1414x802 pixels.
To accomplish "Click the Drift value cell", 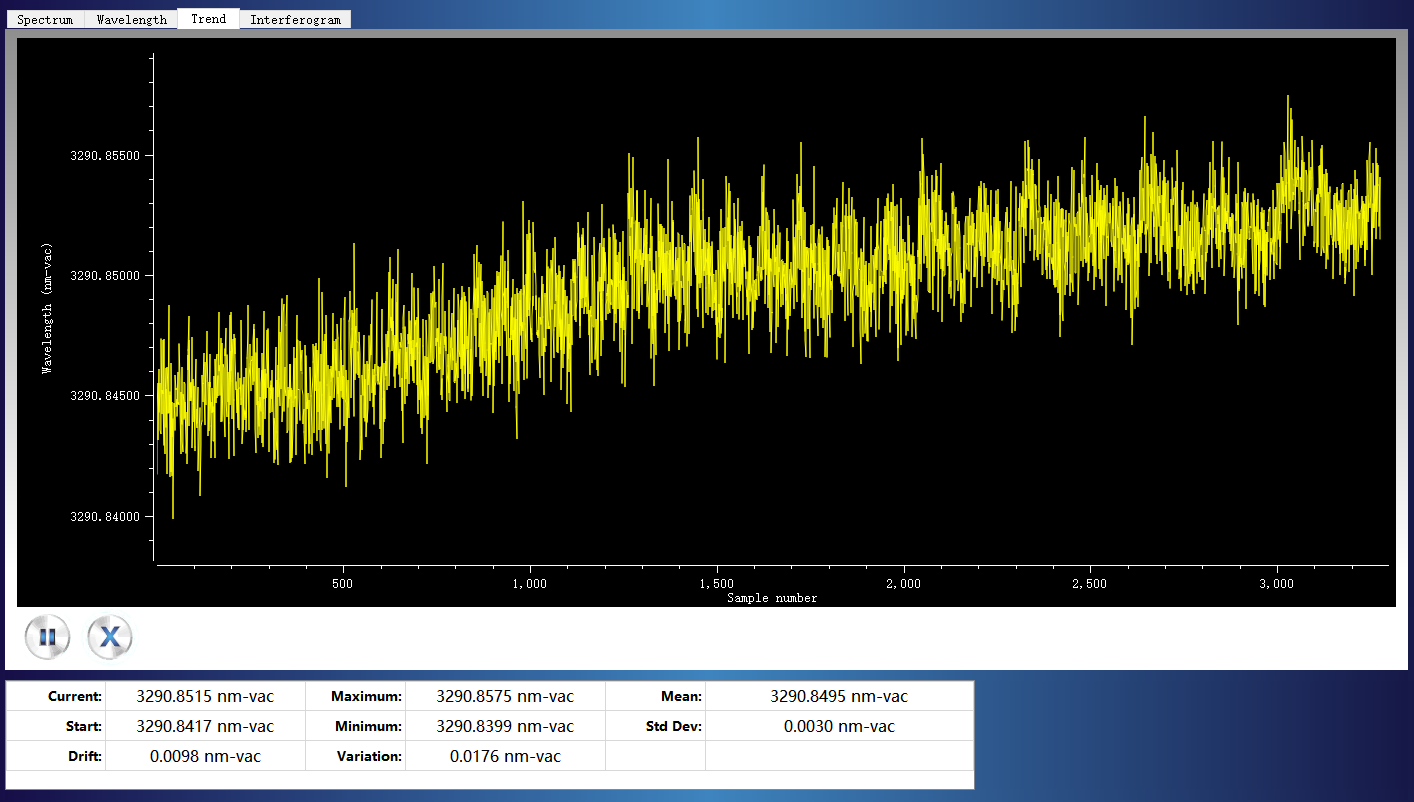I will pos(205,756).
